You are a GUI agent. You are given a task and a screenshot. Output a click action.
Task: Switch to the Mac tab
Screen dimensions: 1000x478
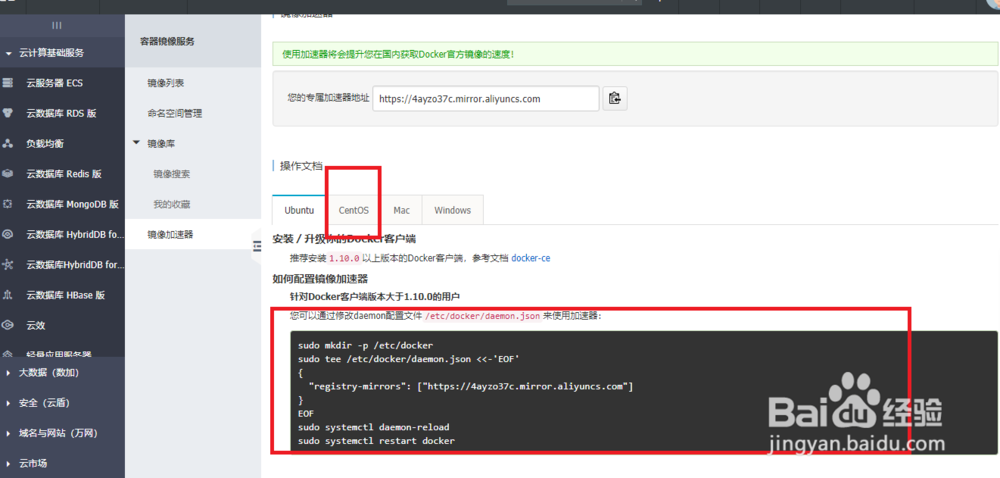[x=402, y=210]
